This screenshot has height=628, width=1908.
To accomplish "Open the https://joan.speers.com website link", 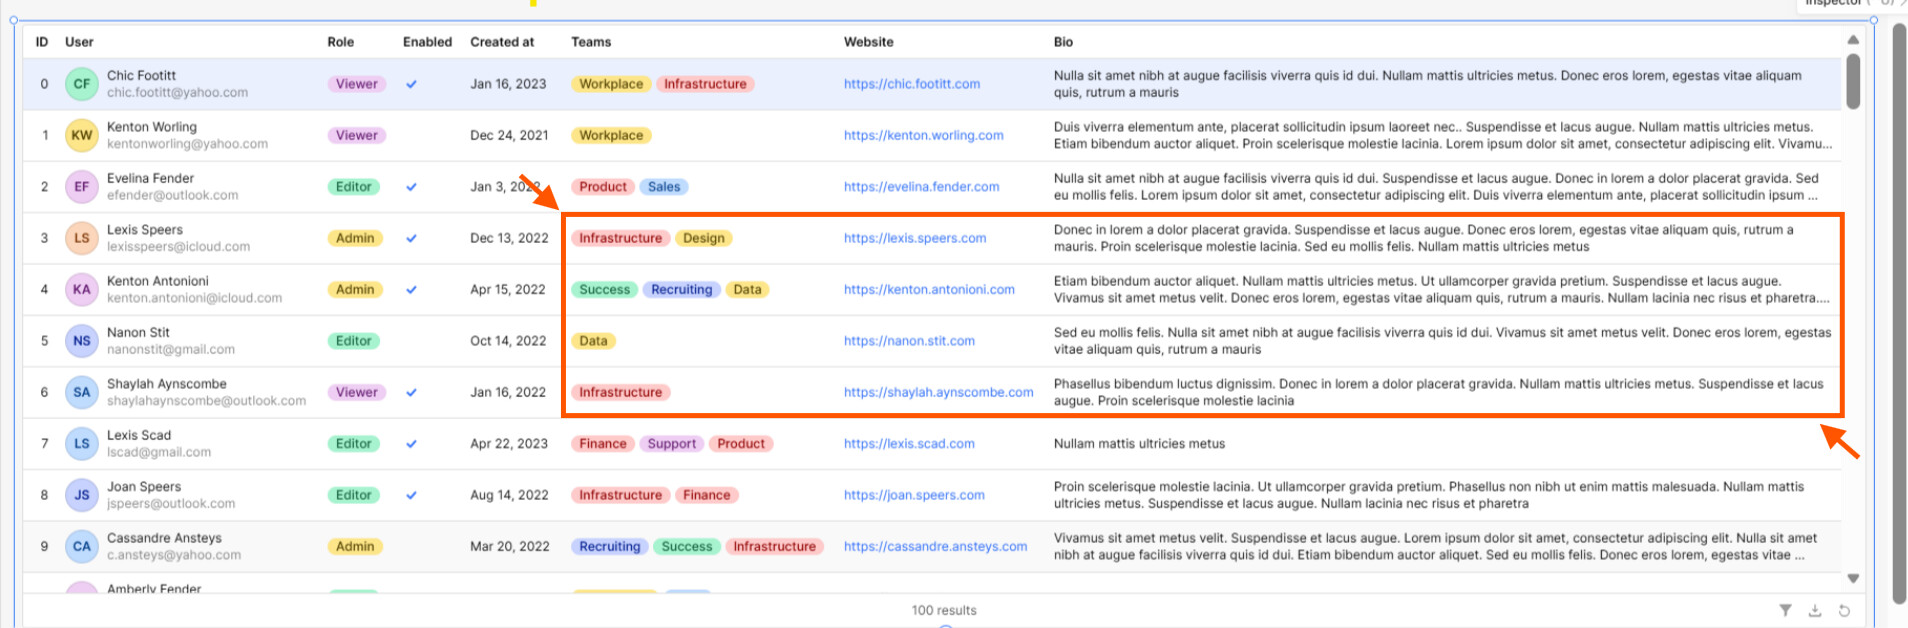I will pos(913,495).
